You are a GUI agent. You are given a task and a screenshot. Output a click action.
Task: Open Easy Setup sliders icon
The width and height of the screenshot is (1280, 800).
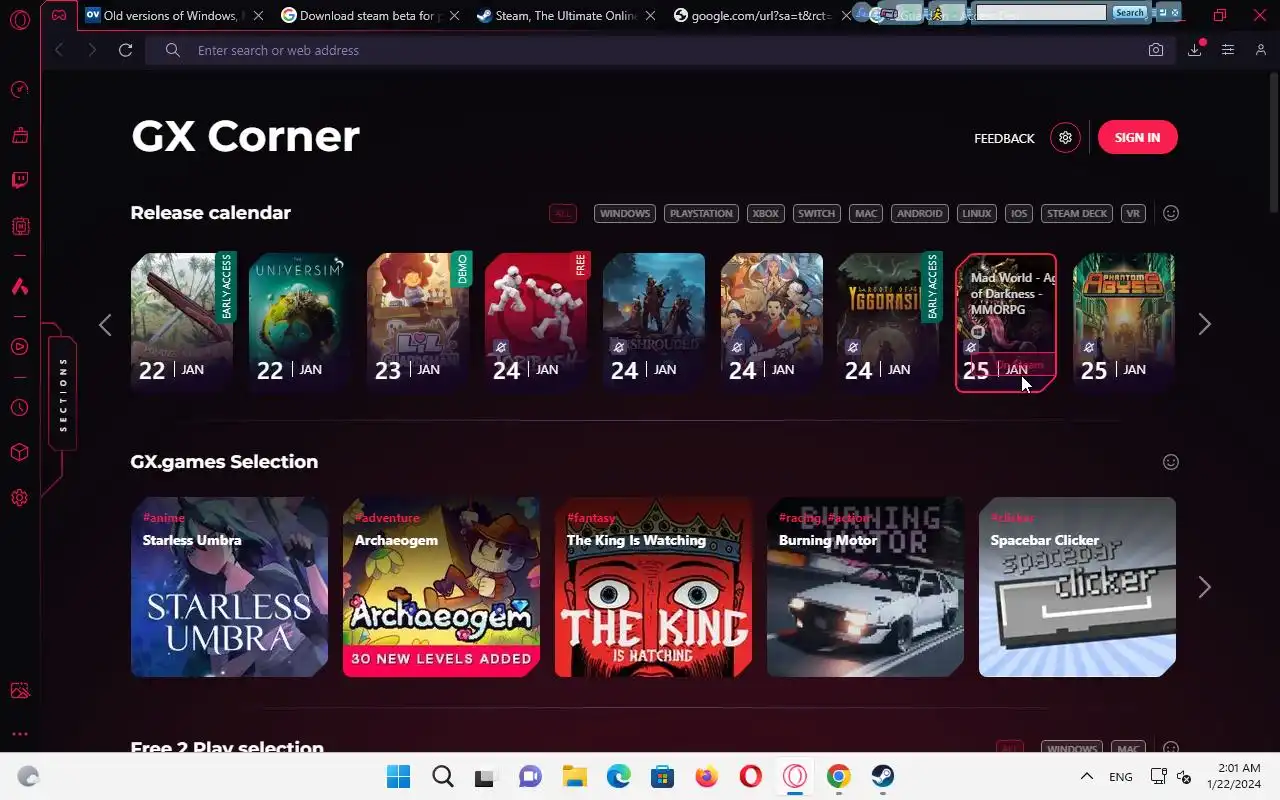tap(1228, 50)
